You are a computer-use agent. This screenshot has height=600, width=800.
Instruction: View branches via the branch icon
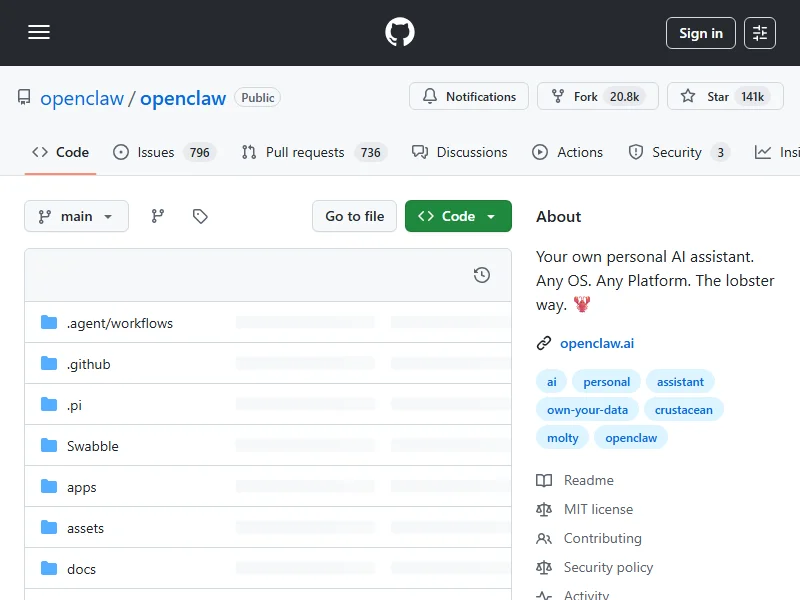click(157, 216)
